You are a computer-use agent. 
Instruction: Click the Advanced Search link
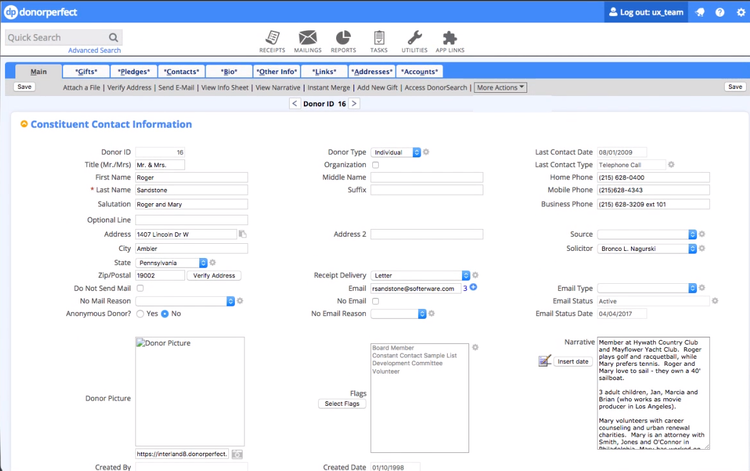94,50
